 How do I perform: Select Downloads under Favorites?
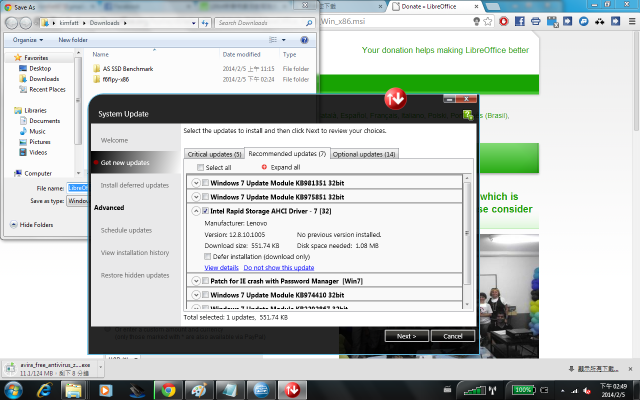[39, 79]
